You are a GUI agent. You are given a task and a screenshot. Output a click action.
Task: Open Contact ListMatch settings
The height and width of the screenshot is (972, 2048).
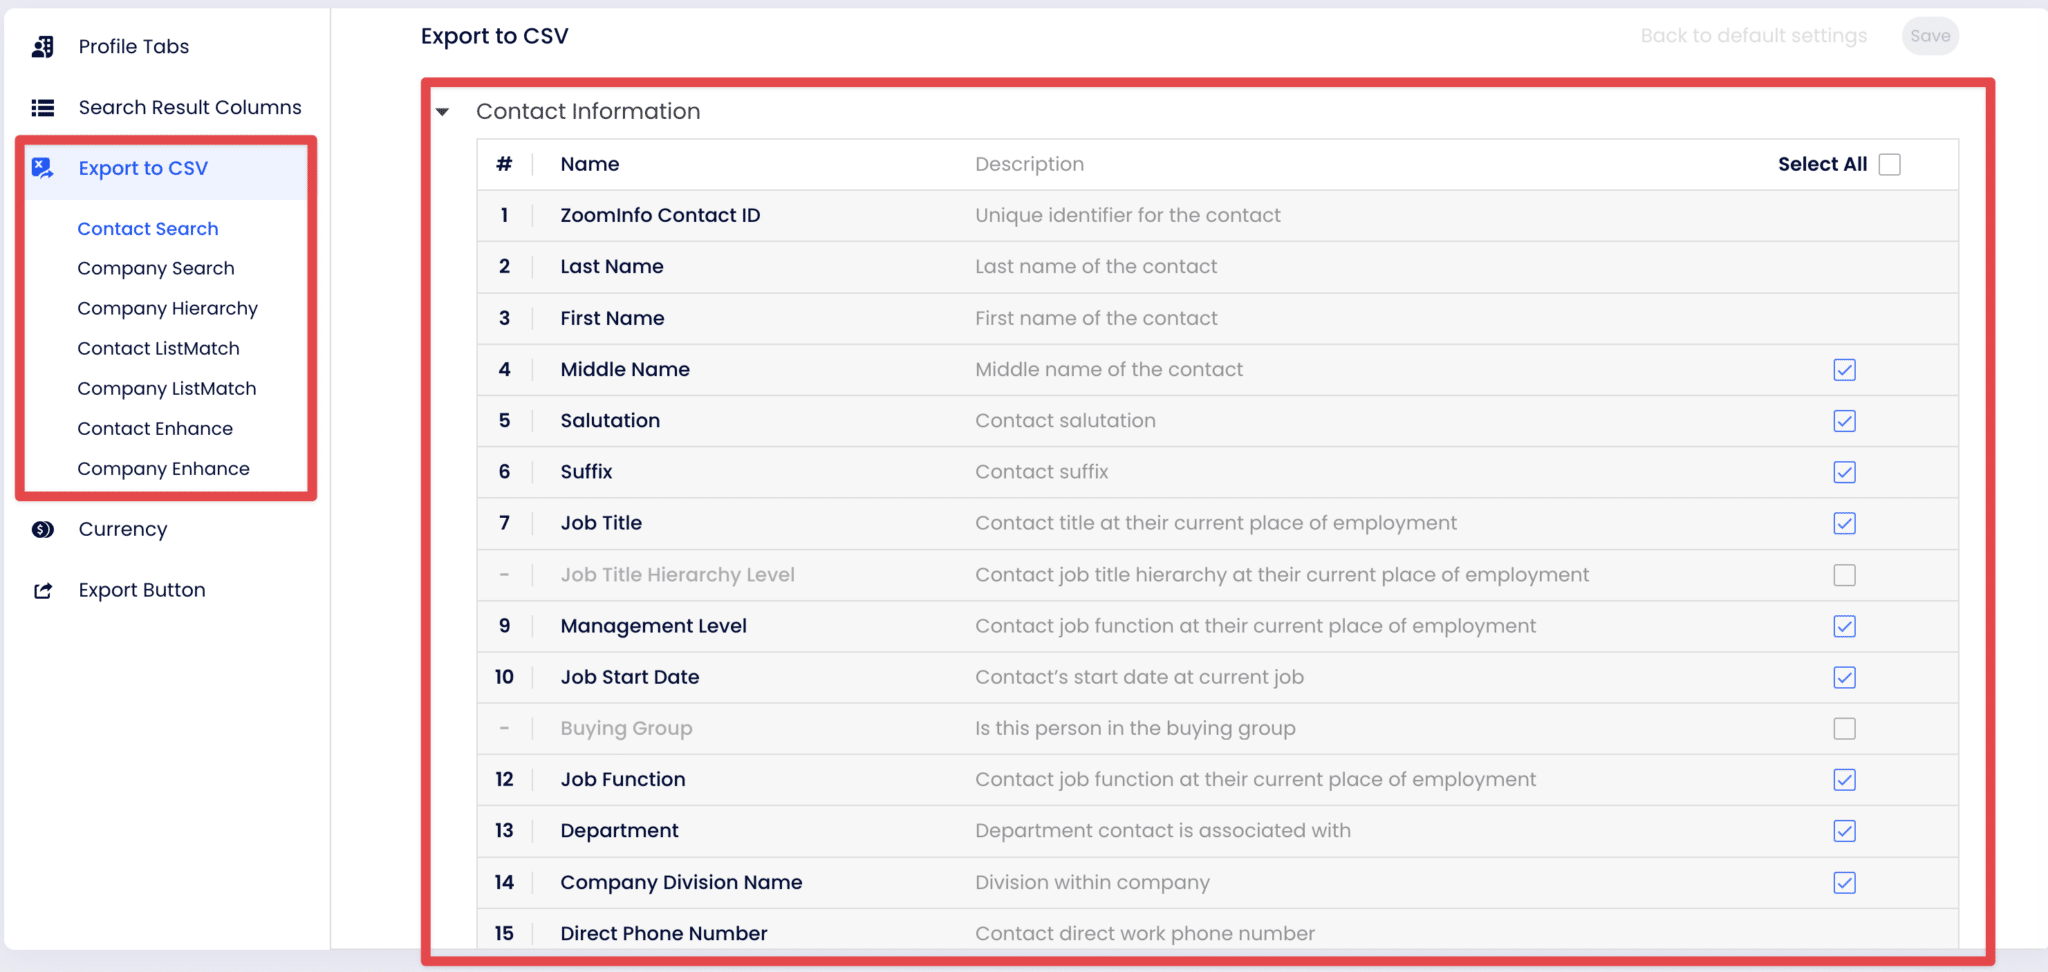tap(158, 348)
